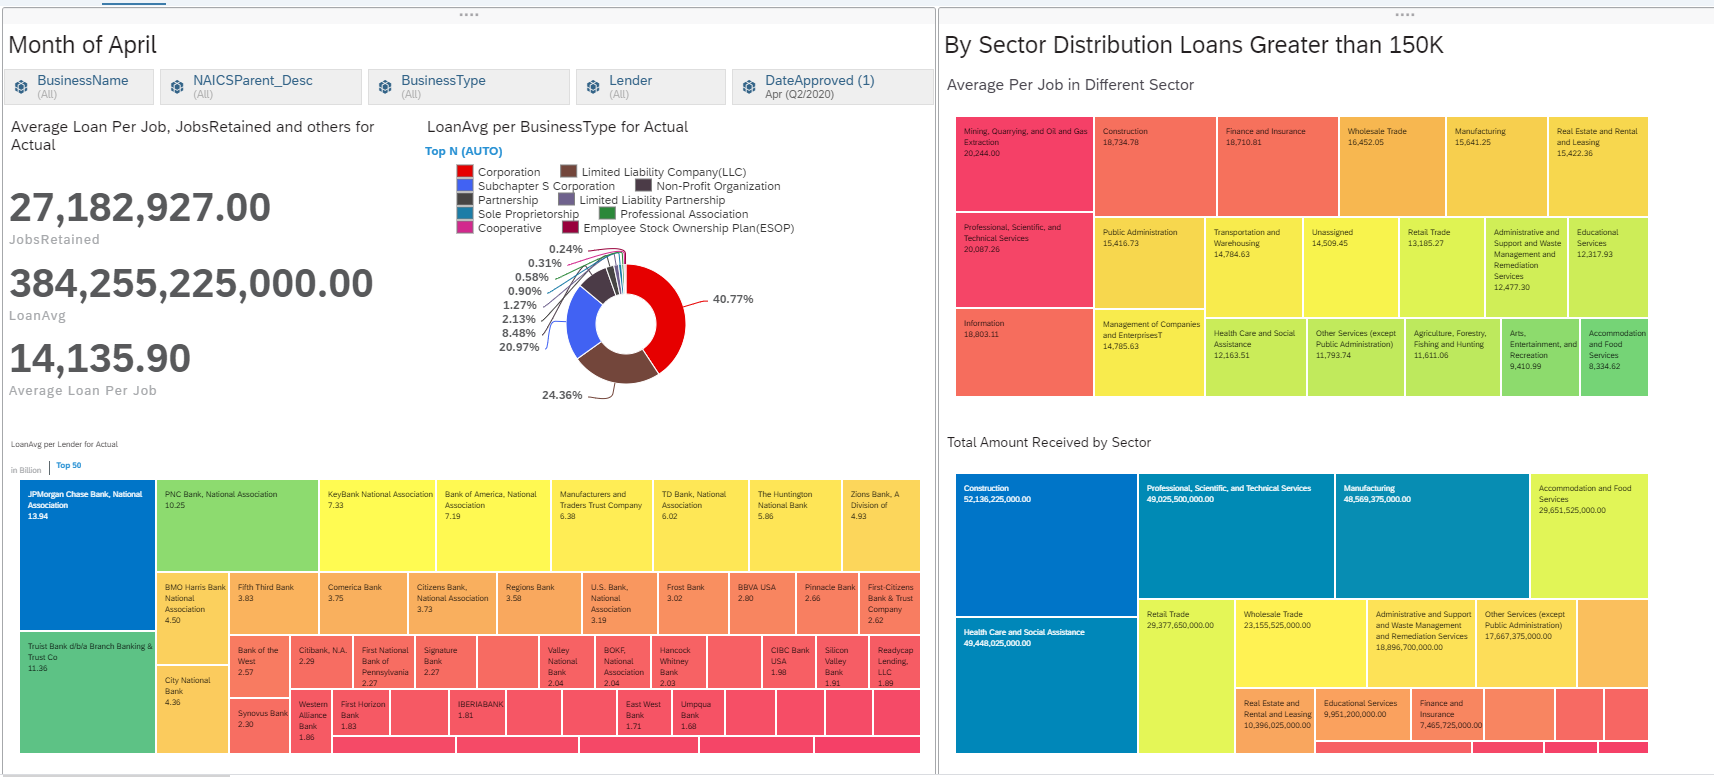The image size is (1714, 777).
Task: Click the Top 50 link
Action: 69,465
